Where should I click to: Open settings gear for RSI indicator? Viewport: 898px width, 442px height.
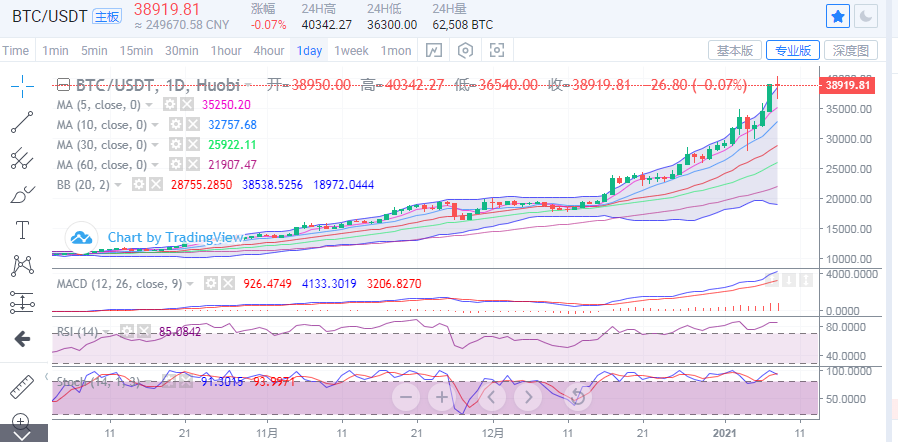[127, 331]
